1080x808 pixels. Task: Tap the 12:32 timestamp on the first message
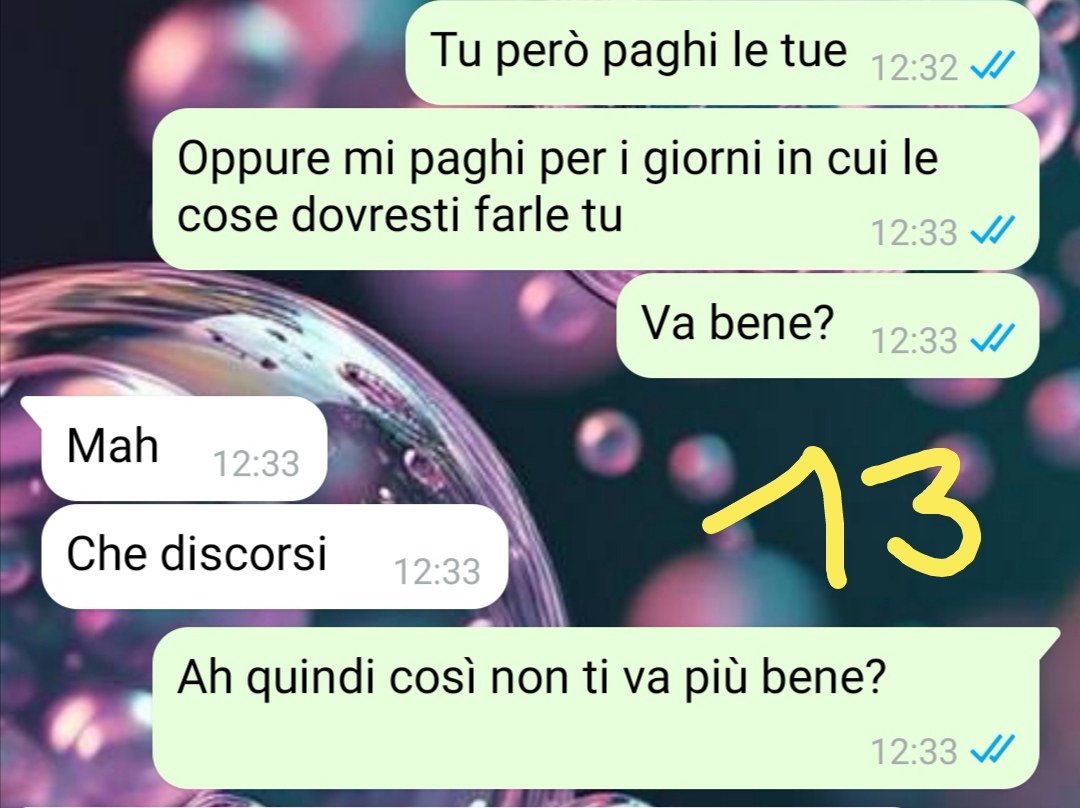[x=914, y=68]
